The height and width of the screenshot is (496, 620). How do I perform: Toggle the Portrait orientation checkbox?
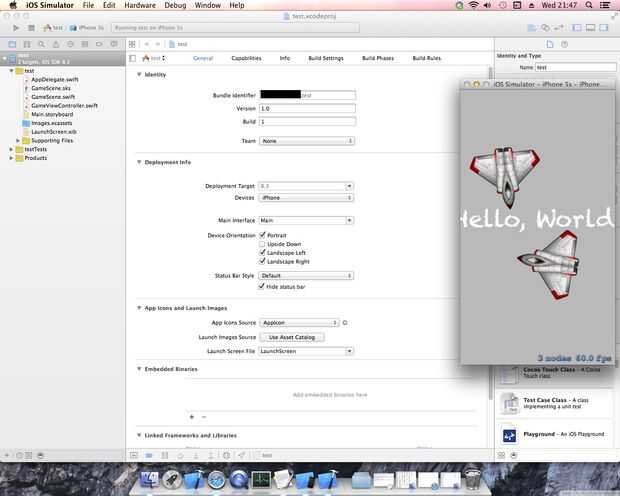262,235
